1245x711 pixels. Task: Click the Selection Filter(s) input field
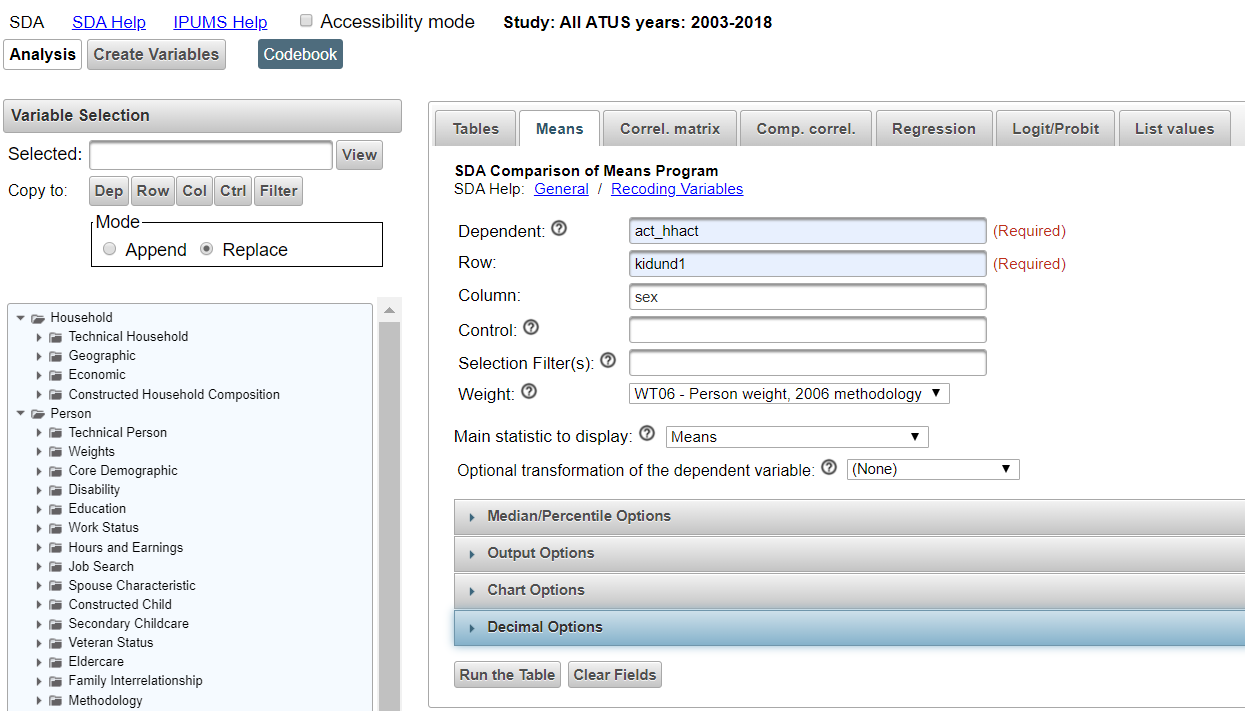(808, 363)
